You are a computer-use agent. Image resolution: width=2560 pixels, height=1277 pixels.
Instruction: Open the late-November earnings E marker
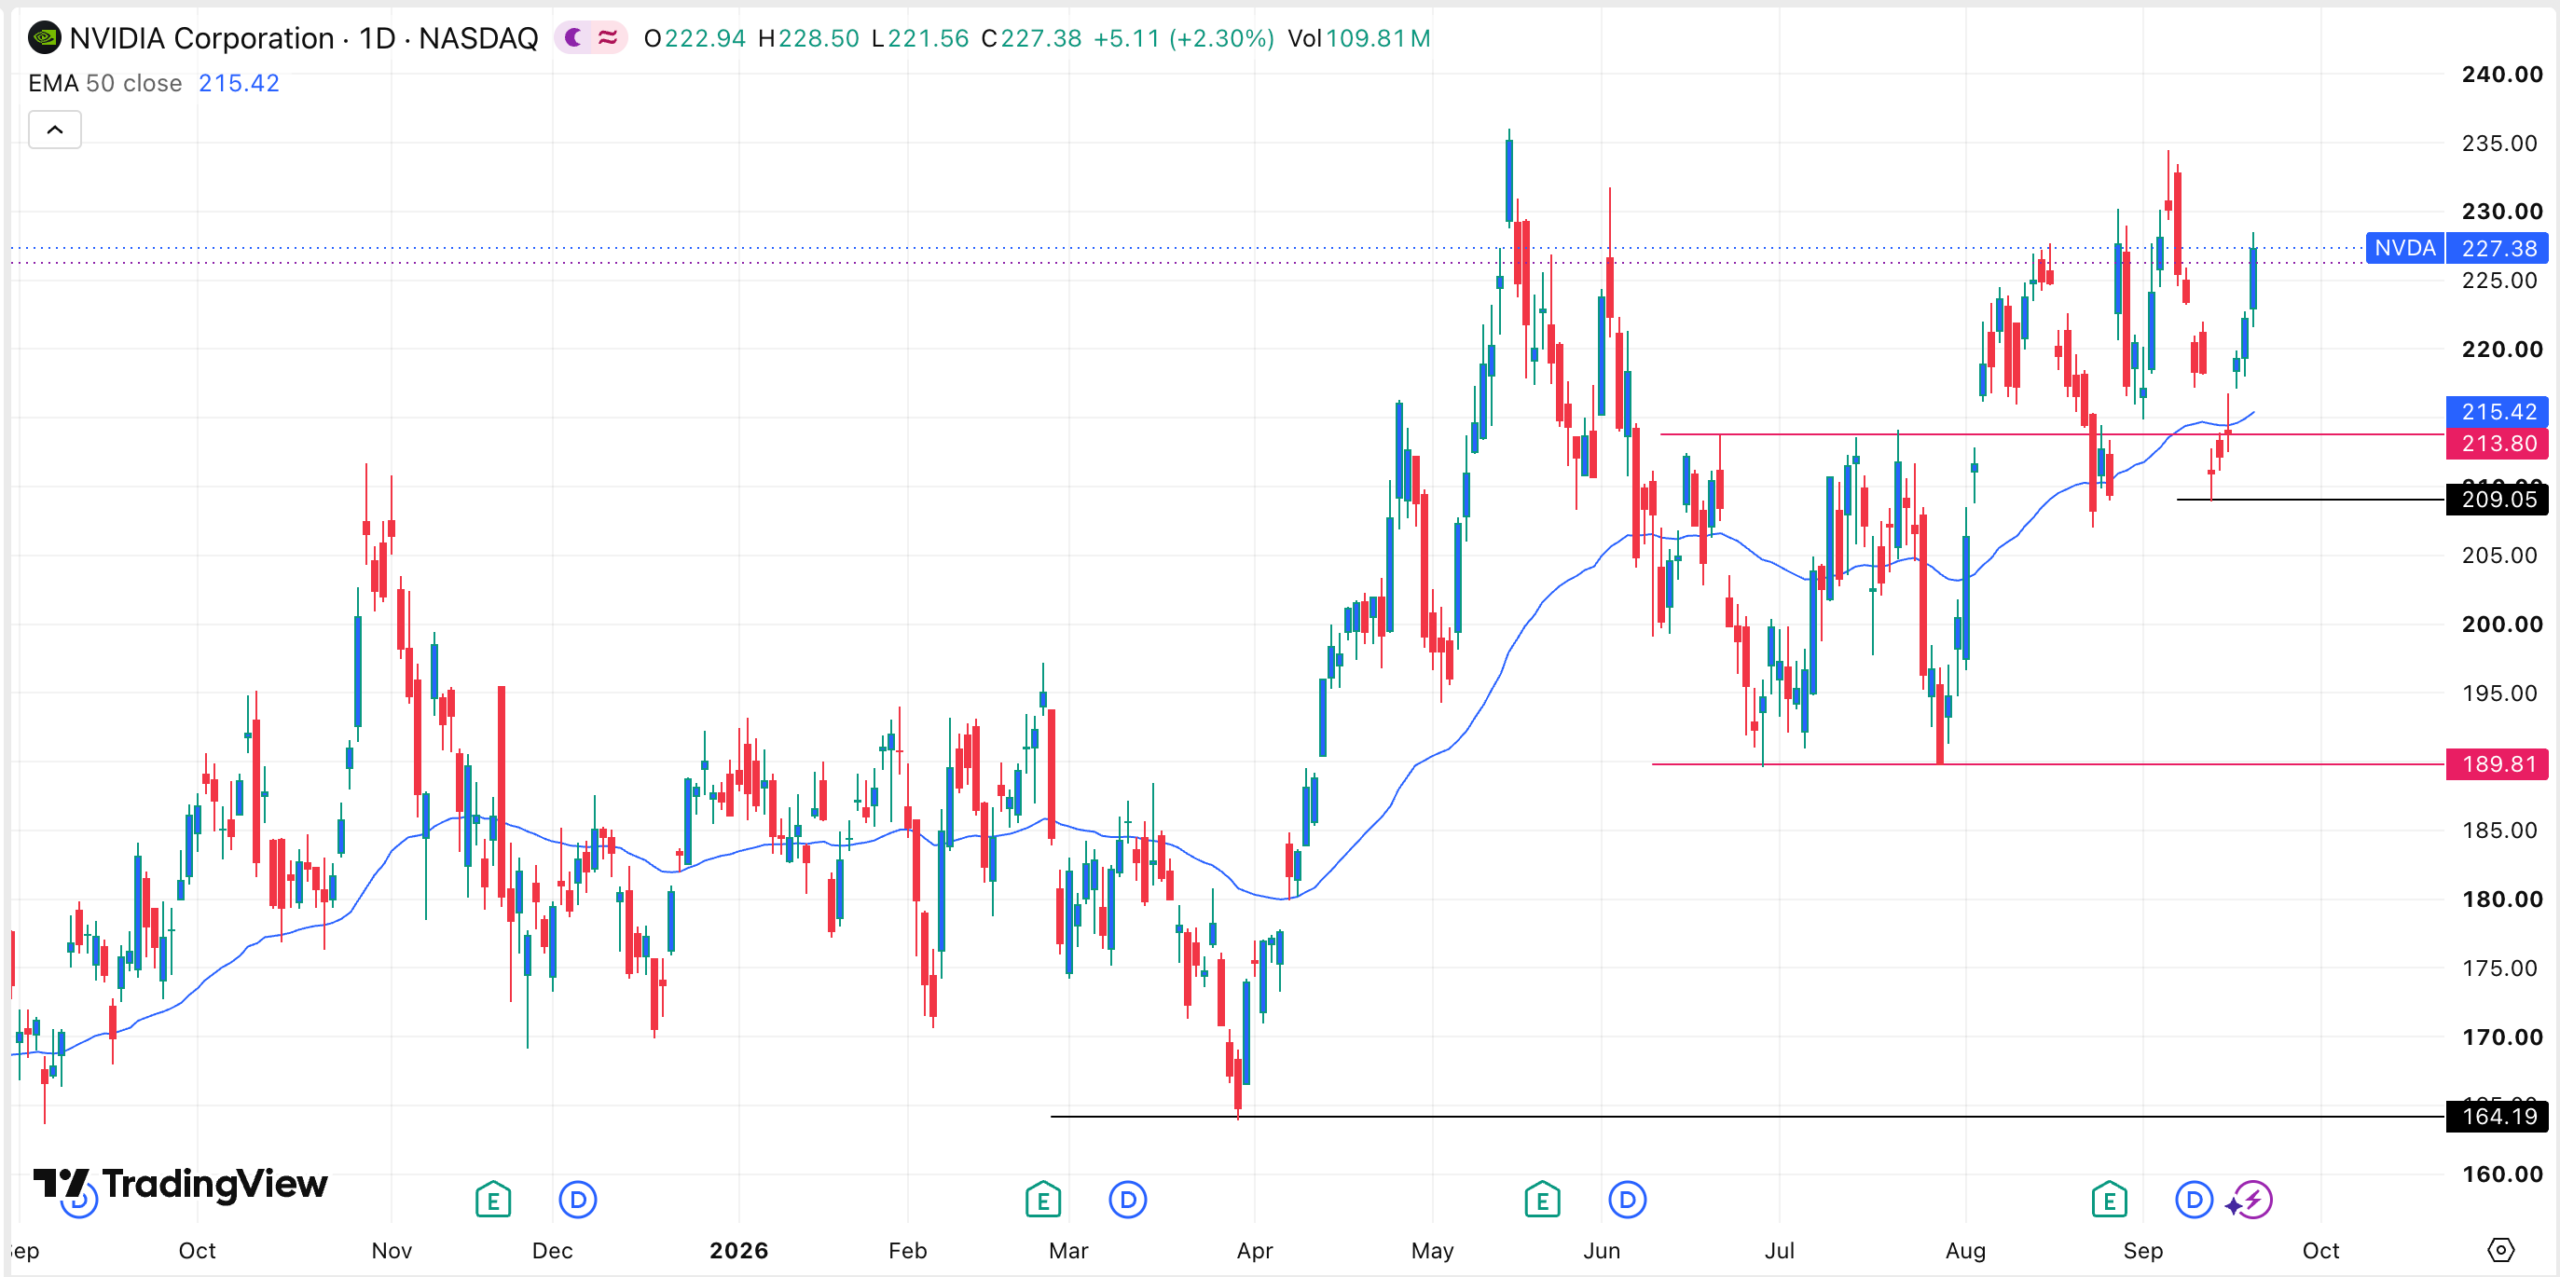[x=493, y=1199]
